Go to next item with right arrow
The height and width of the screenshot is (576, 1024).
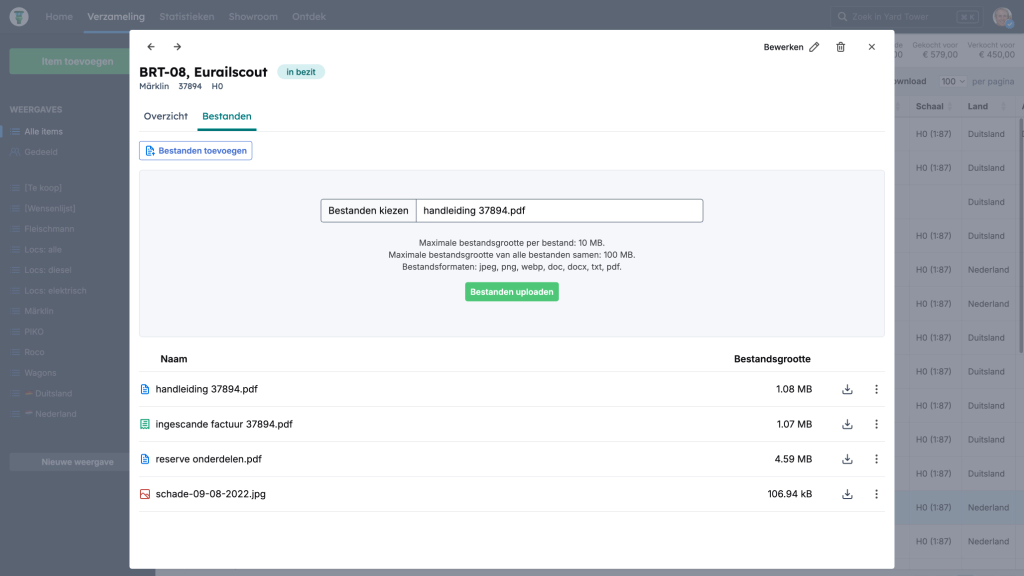pos(177,47)
